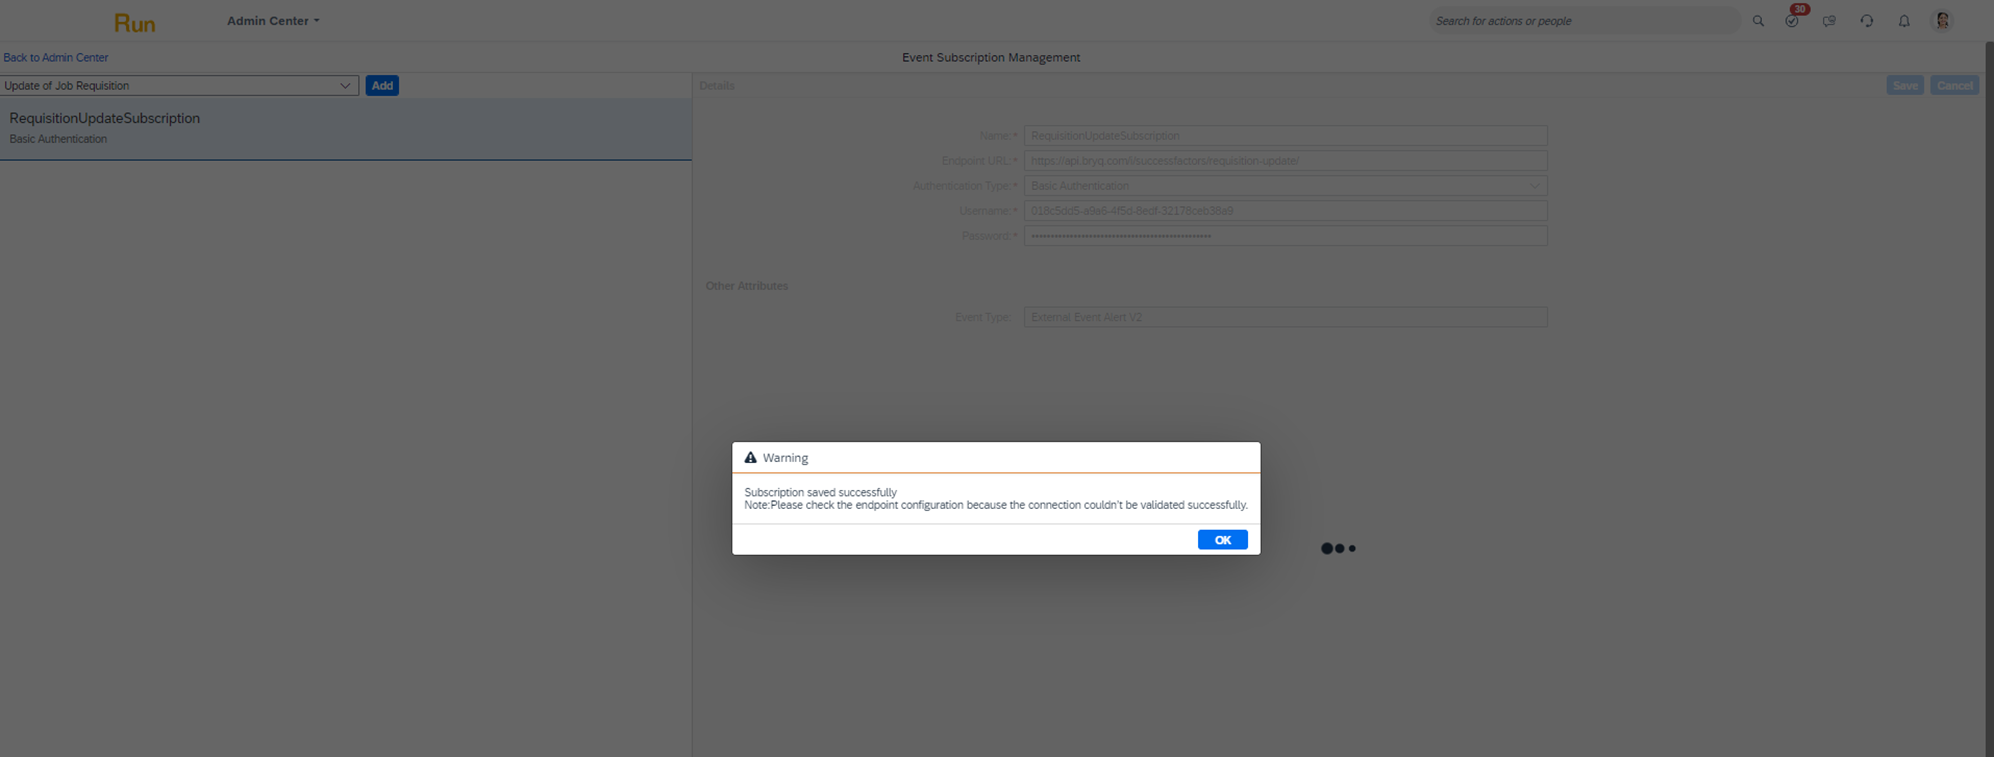Click the Cancel button in Details
Screen dimensions: 1994x757
point(1954,86)
